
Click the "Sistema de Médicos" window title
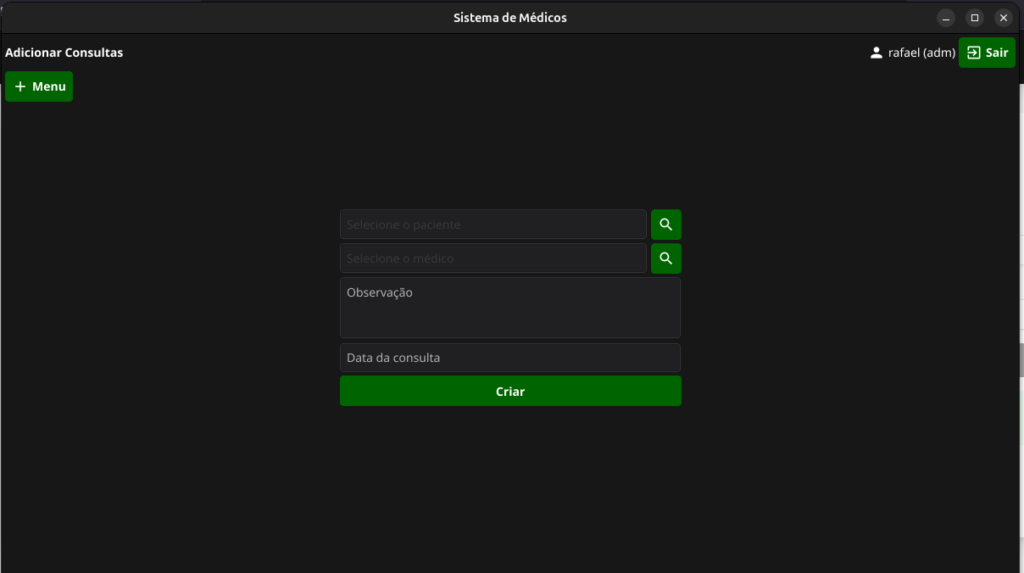point(510,18)
